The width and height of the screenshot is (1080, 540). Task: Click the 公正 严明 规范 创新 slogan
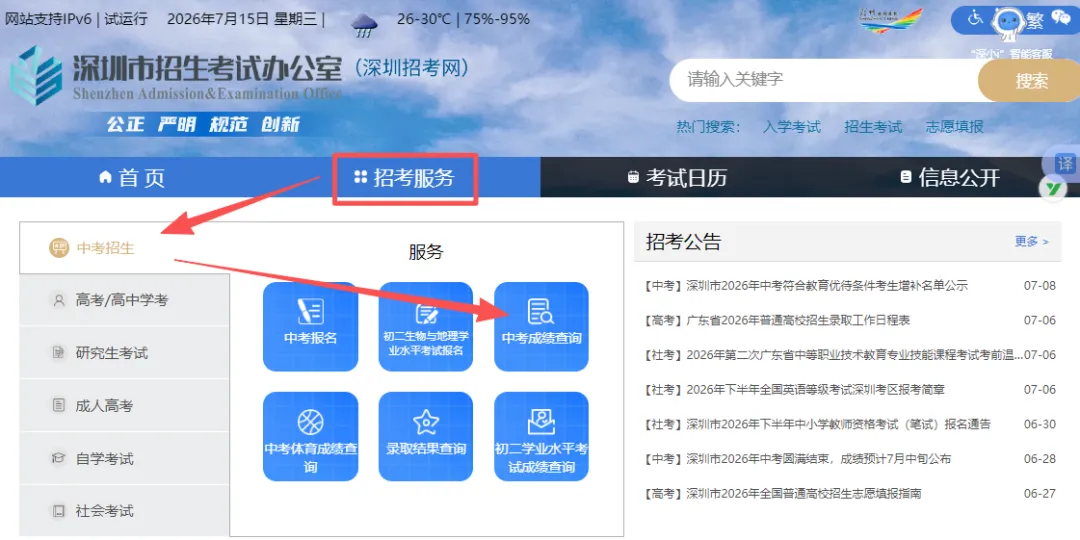(x=203, y=125)
